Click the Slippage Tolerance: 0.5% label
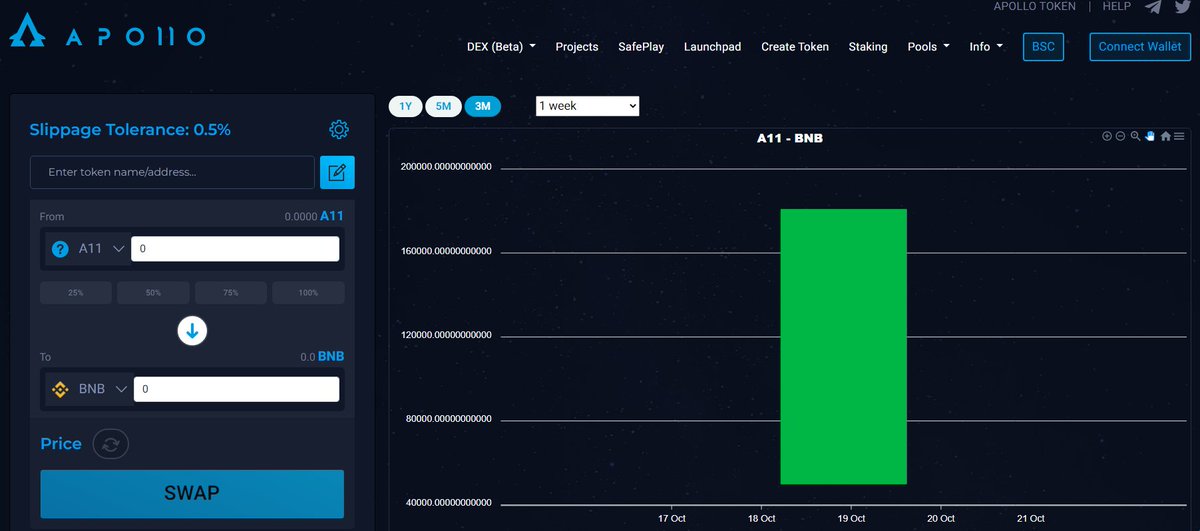Image resolution: width=1200 pixels, height=531 pixels. tap(130, 129)
